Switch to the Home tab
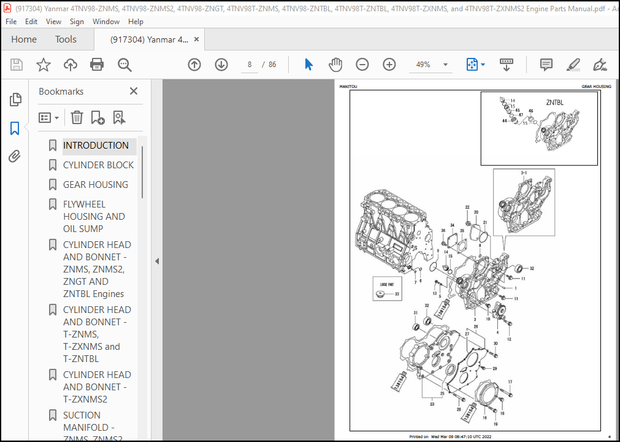This screenshot has height=442, width=620. tap(24, 40)
